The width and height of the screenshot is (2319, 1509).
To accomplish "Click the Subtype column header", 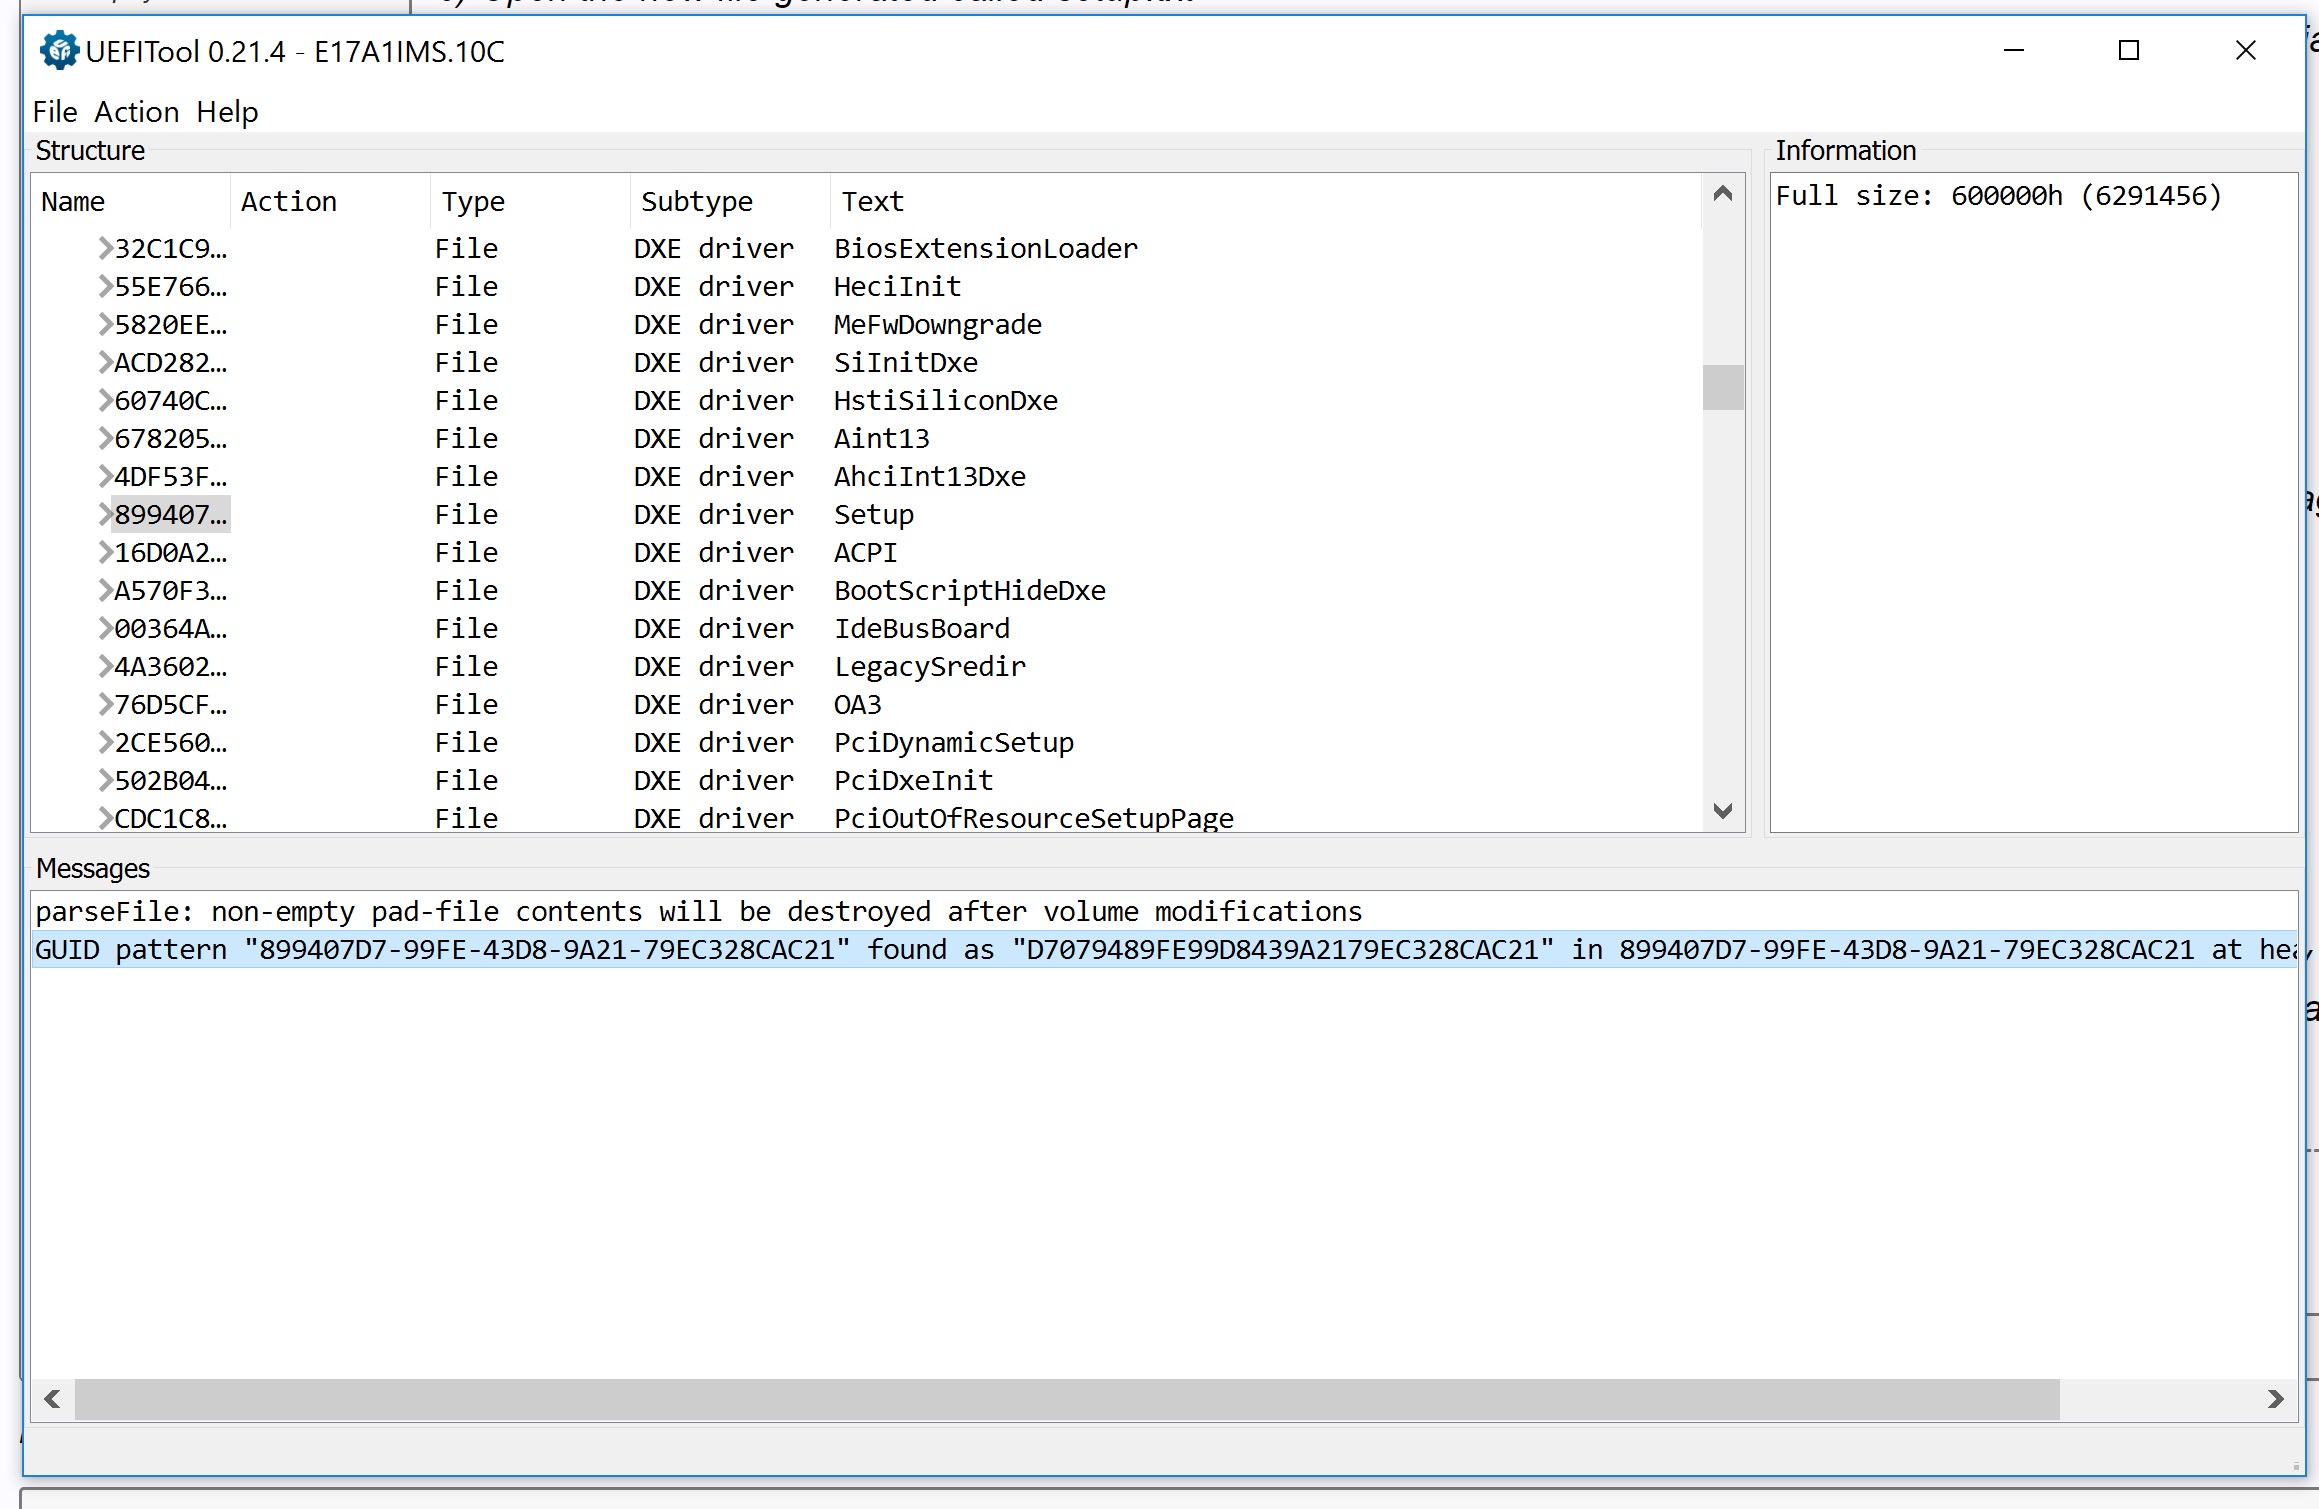I will point(697,202).
